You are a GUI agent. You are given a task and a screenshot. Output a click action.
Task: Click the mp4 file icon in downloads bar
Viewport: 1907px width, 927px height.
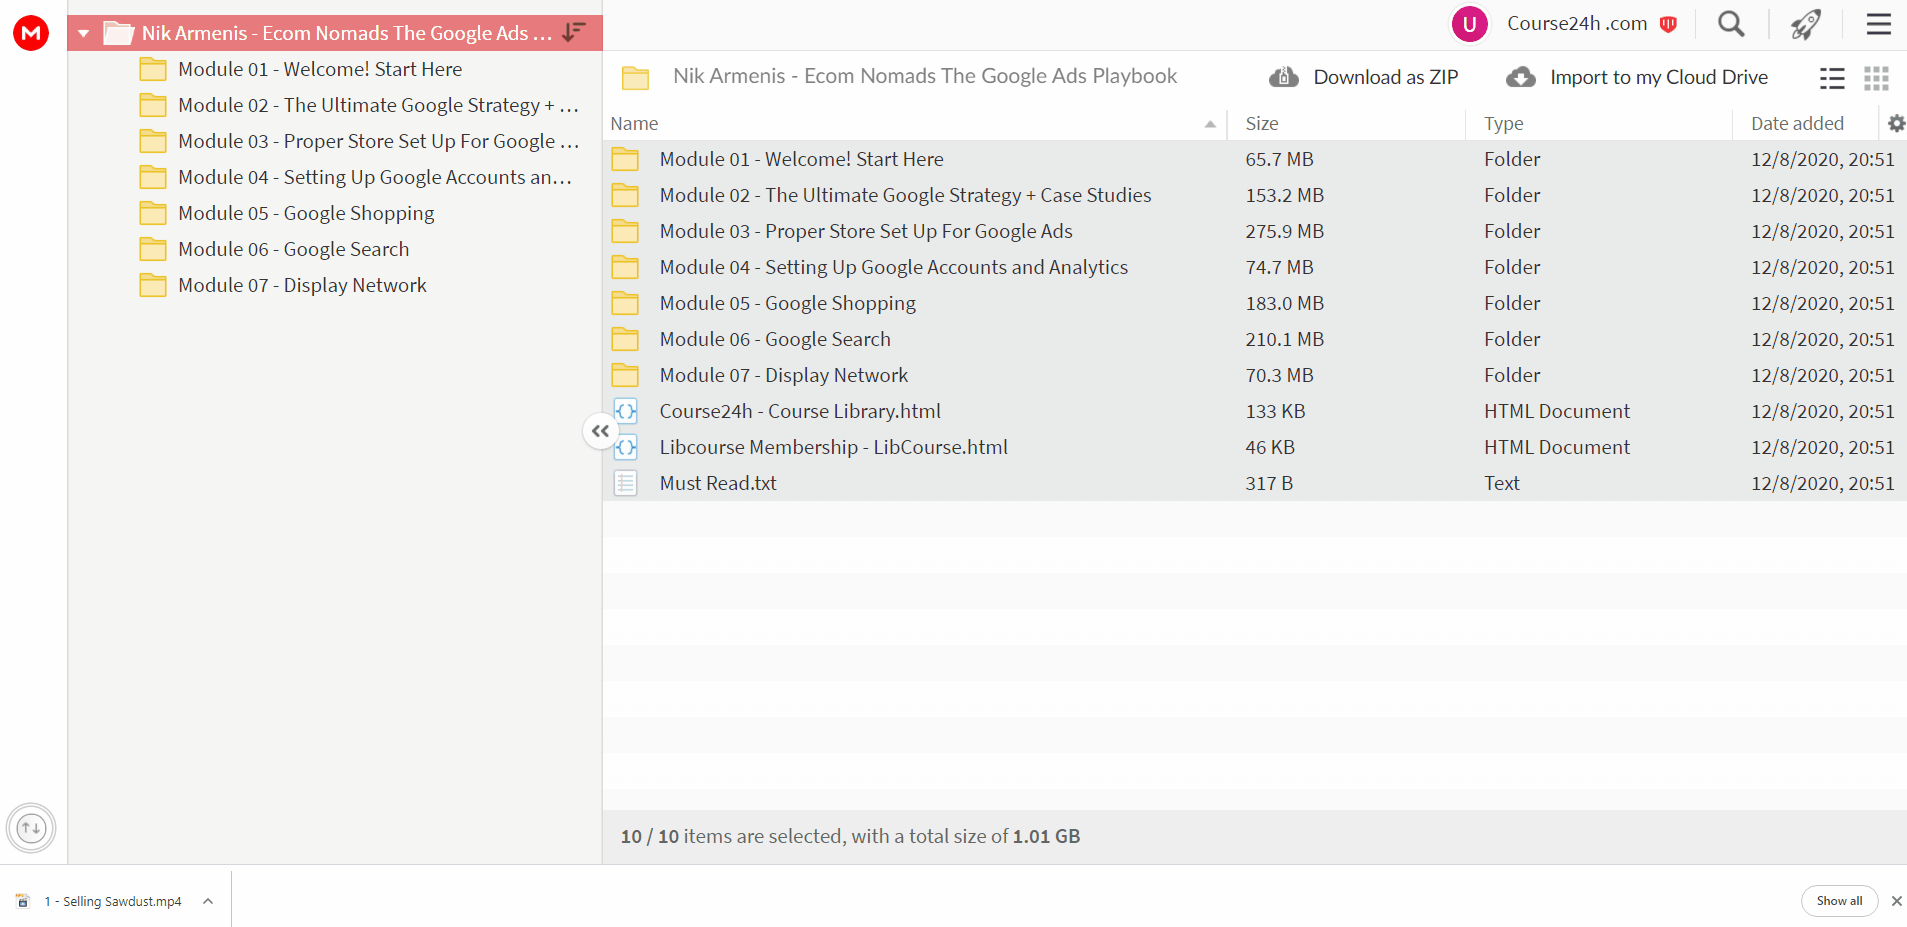[x=23, y=901]
